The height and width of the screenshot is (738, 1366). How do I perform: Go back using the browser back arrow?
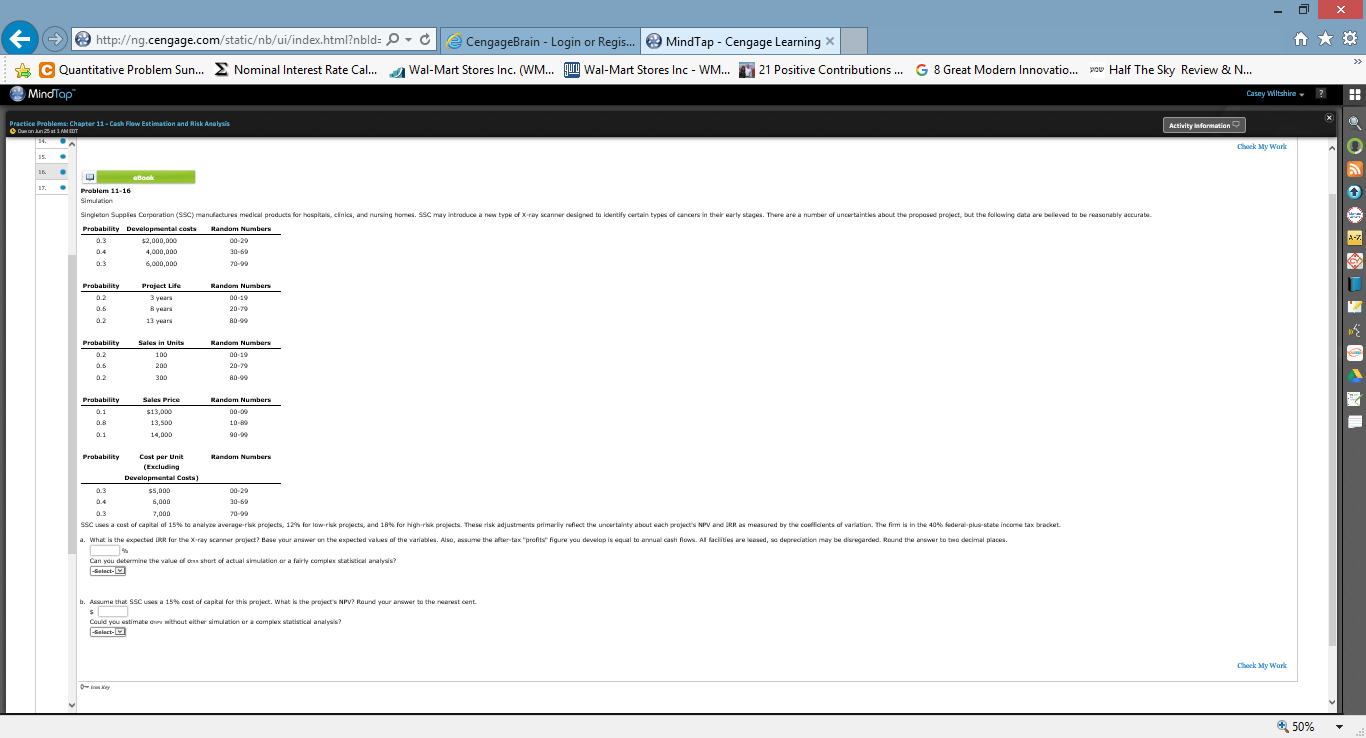coord(18,40)
